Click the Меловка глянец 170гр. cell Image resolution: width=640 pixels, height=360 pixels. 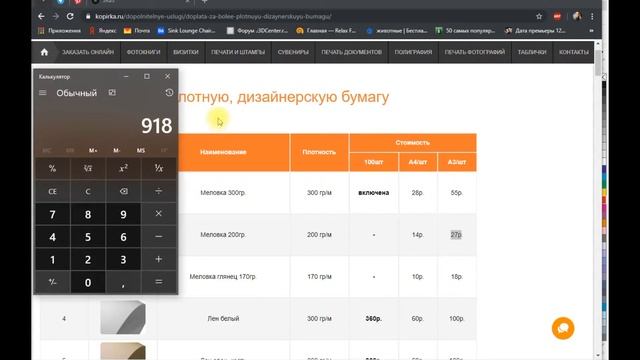[223, 276]
